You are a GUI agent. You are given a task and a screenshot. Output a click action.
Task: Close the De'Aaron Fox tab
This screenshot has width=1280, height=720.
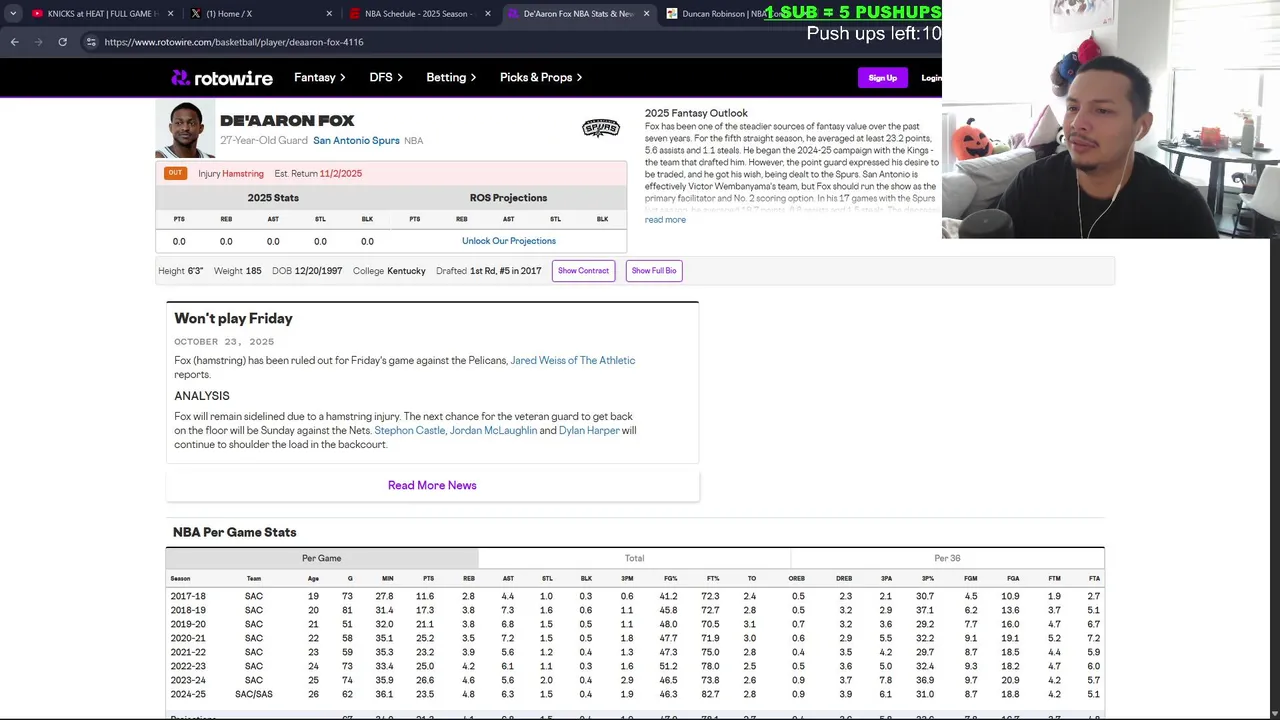pos(646,13)
